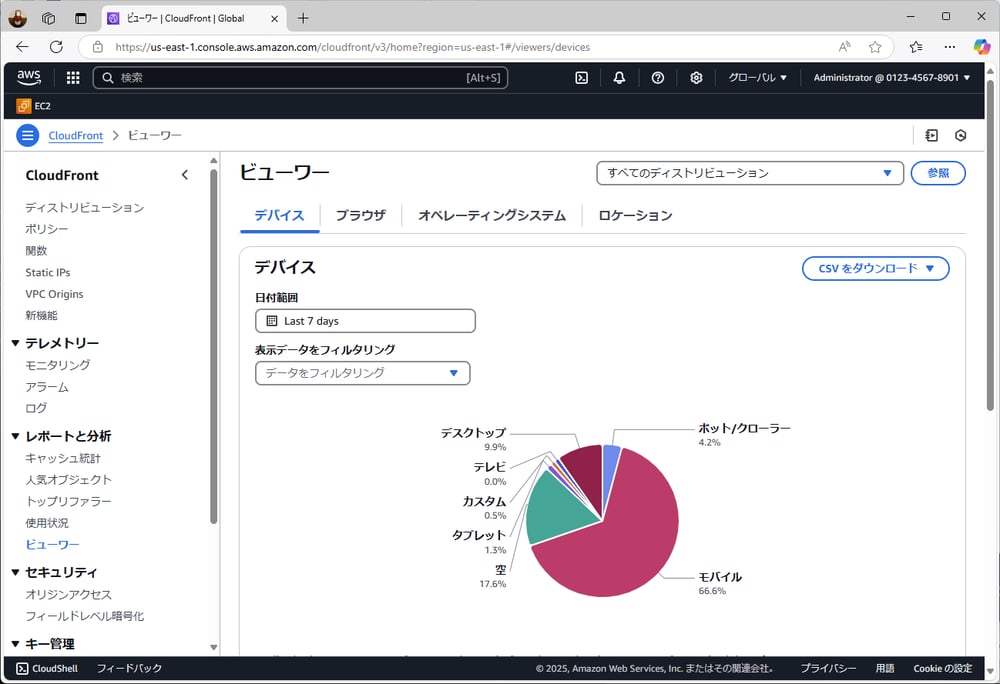Click the EC2 favorite shortcut icon
Screen dimensions: 1000x684
pyautogui.click(x=24, y=106)
